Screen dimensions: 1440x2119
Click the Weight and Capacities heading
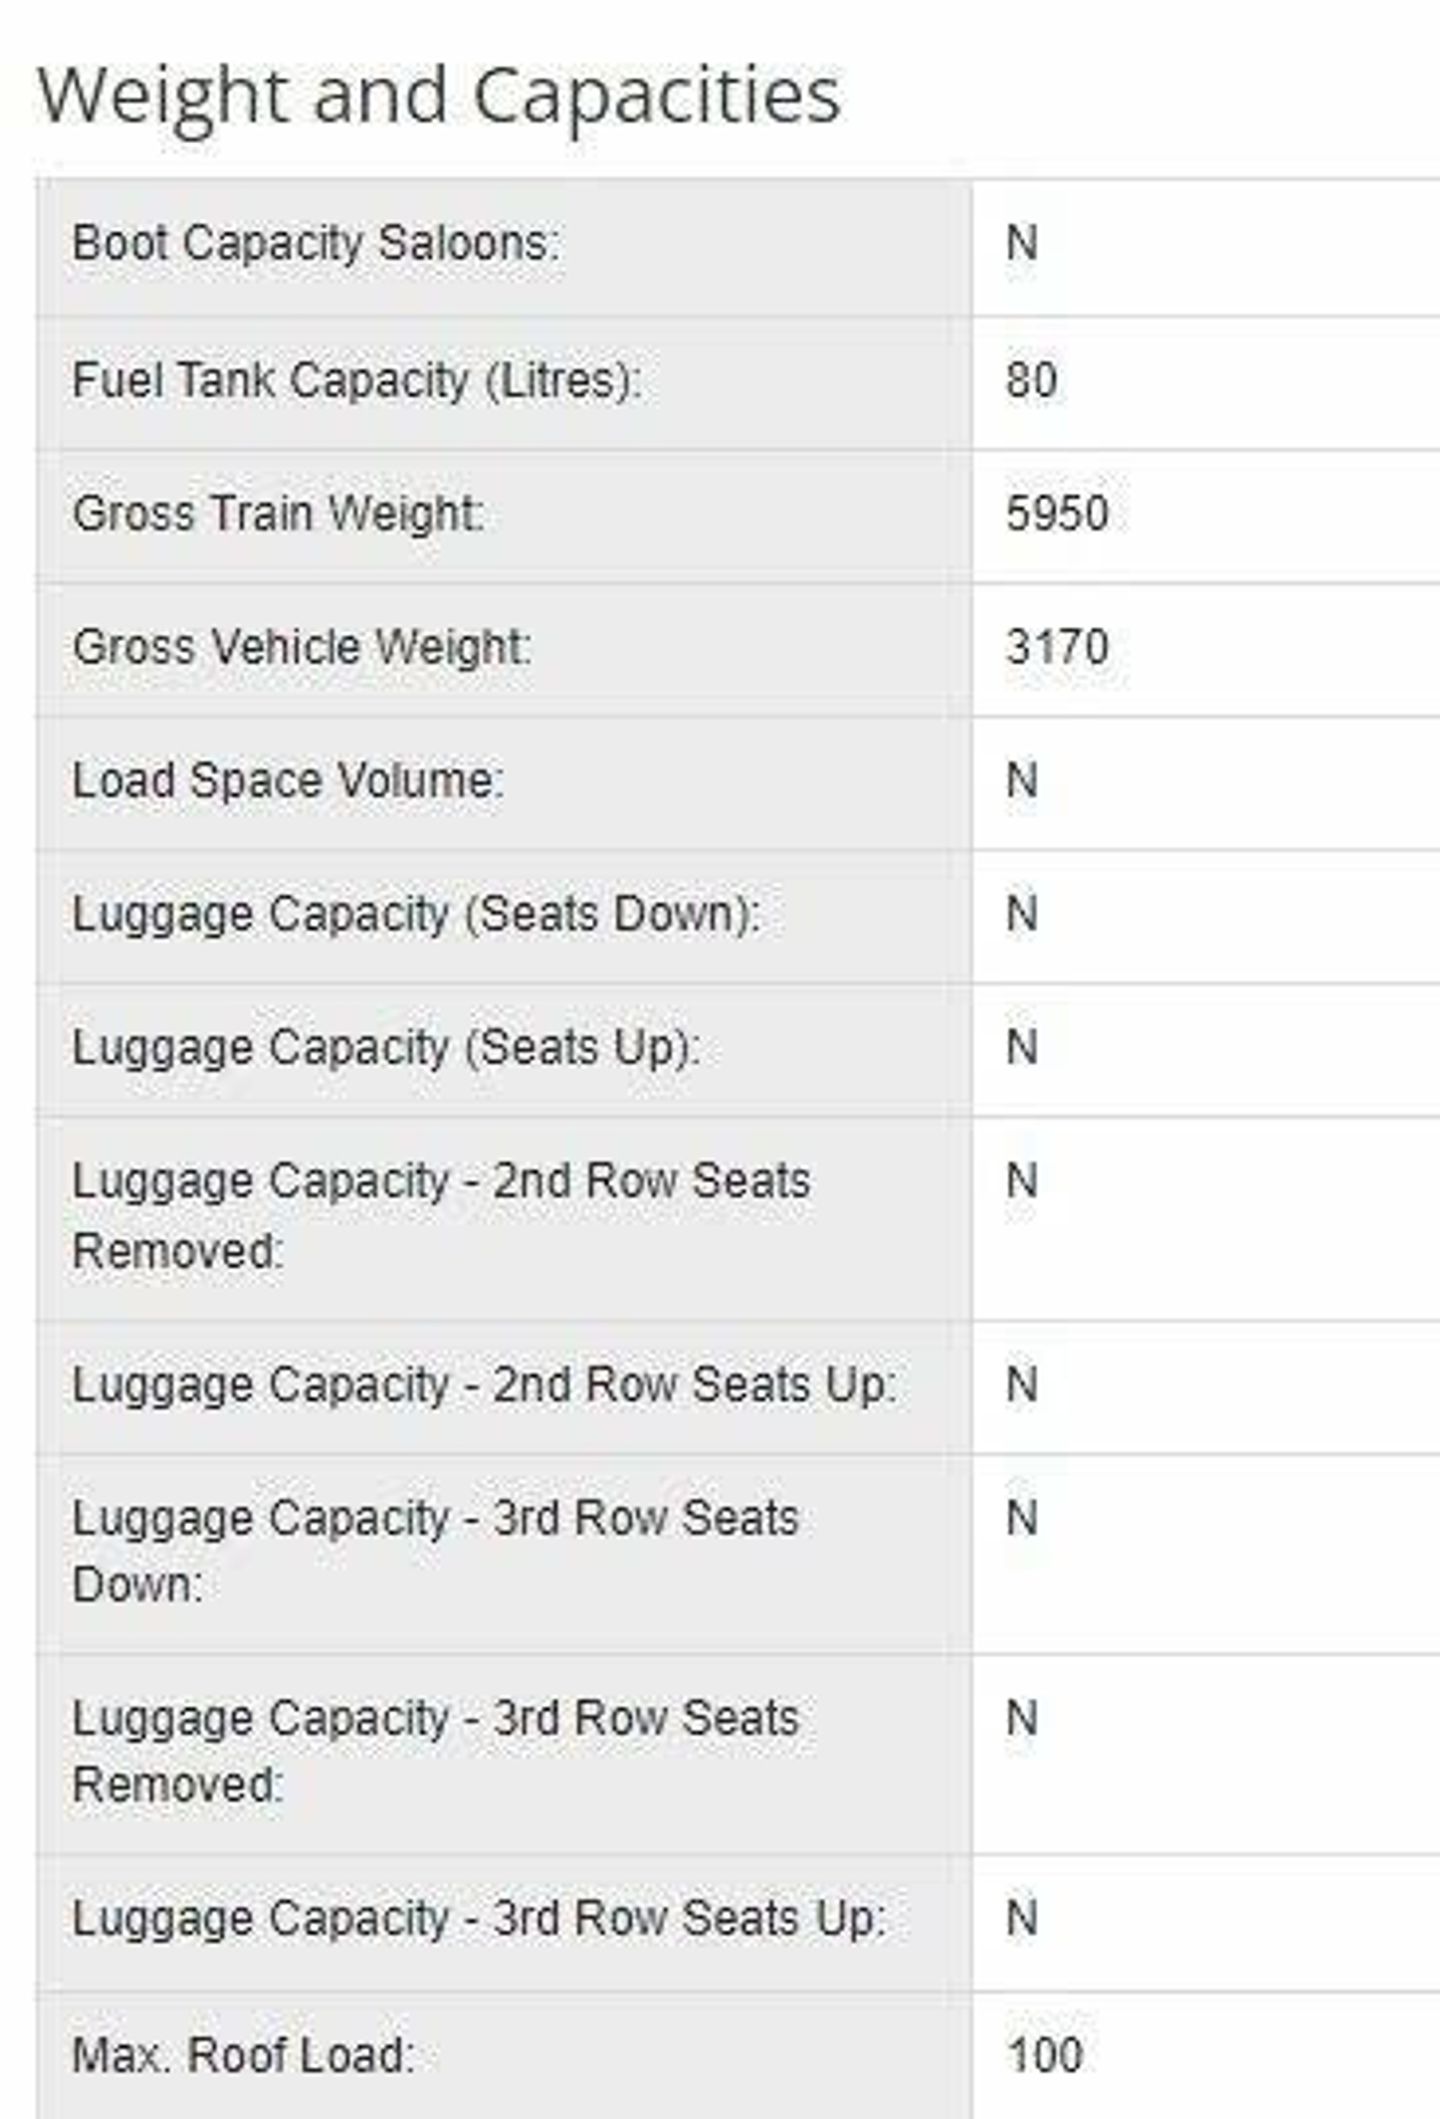[x=439, y=97]
